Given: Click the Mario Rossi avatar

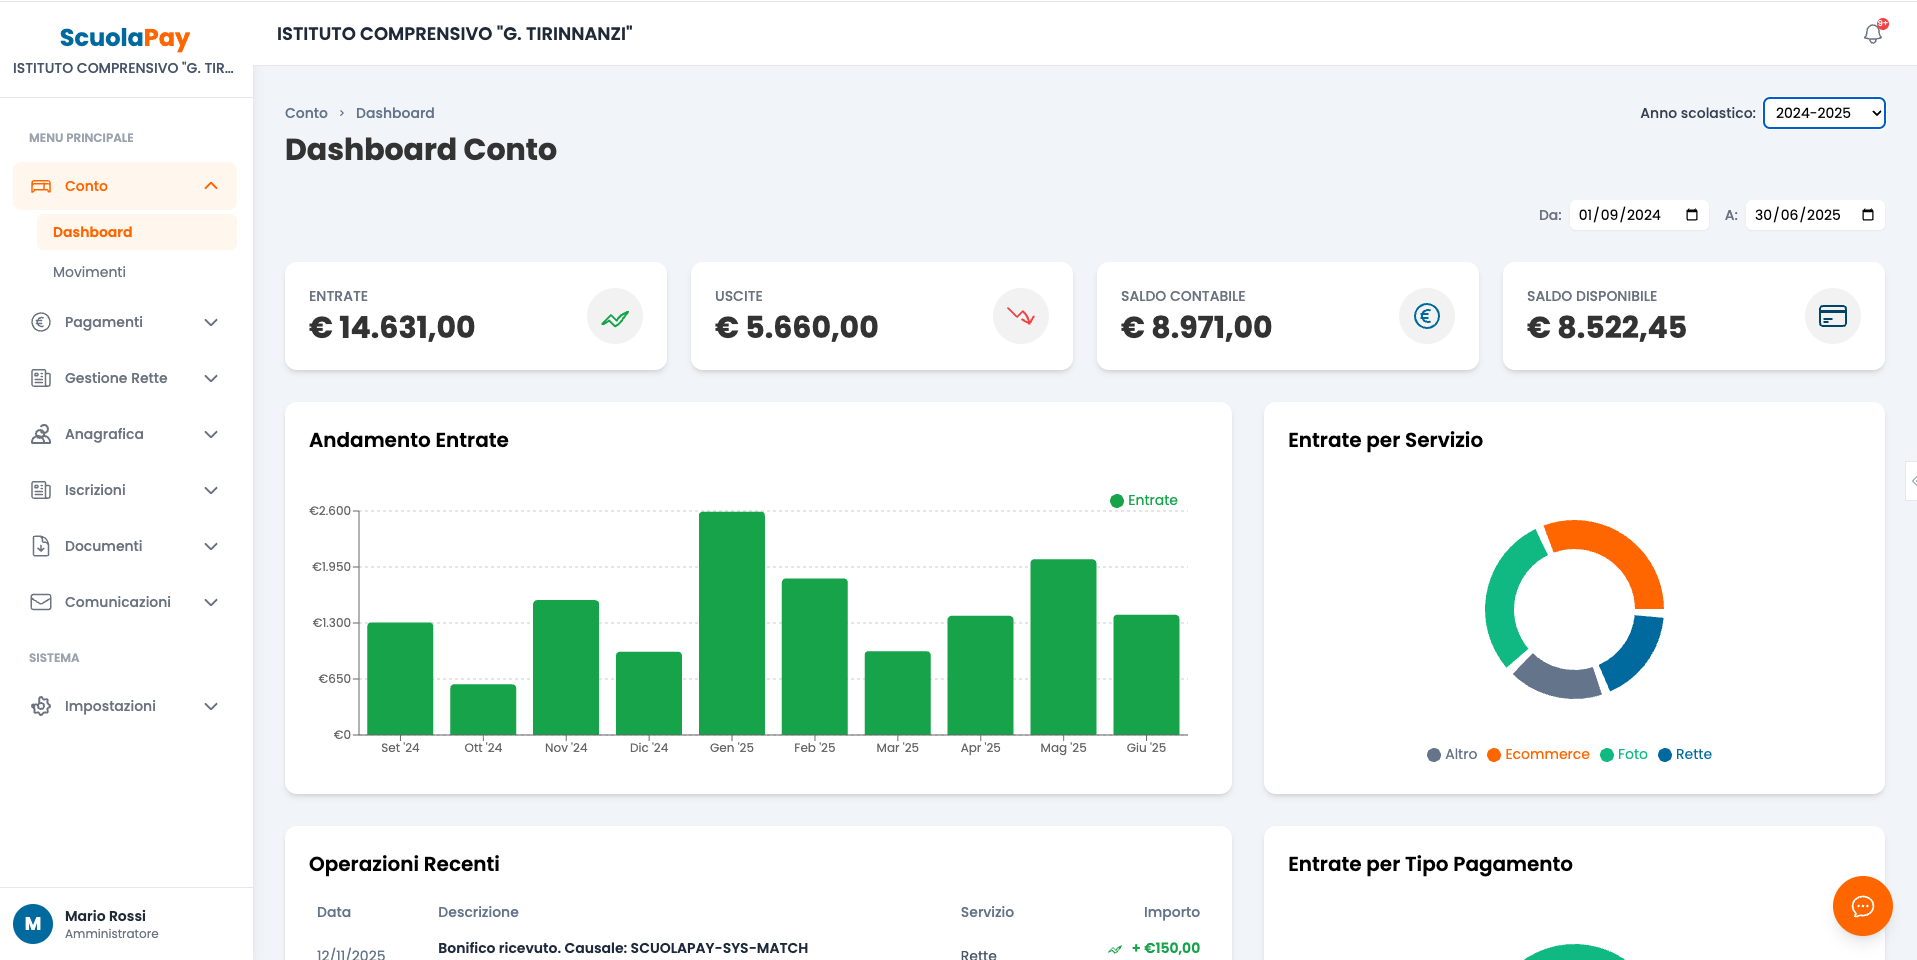Looking at the screenshot, I should pos(33,924).
